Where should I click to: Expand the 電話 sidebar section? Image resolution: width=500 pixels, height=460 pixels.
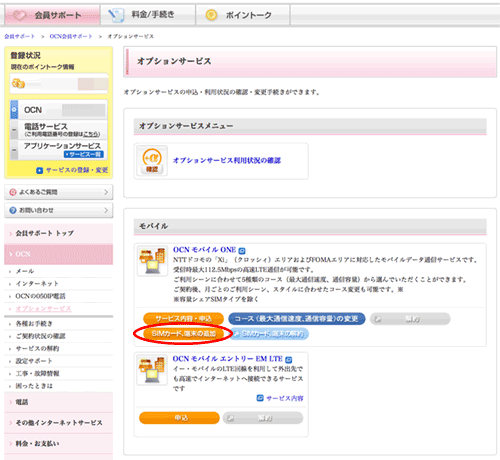tap(59, 402)
